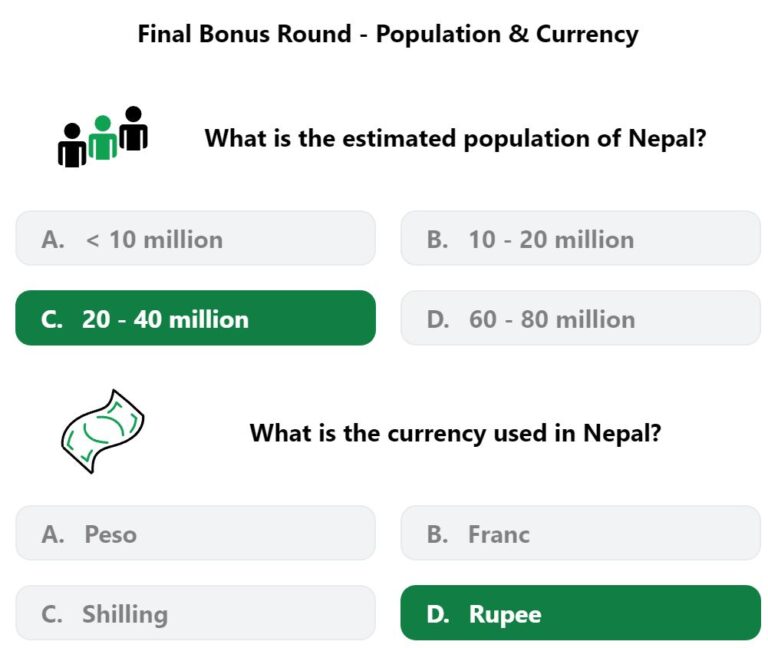Viewport: 768px width, 648px height.
Task: Click the Final Bonus Round heading
Action: 388,34
